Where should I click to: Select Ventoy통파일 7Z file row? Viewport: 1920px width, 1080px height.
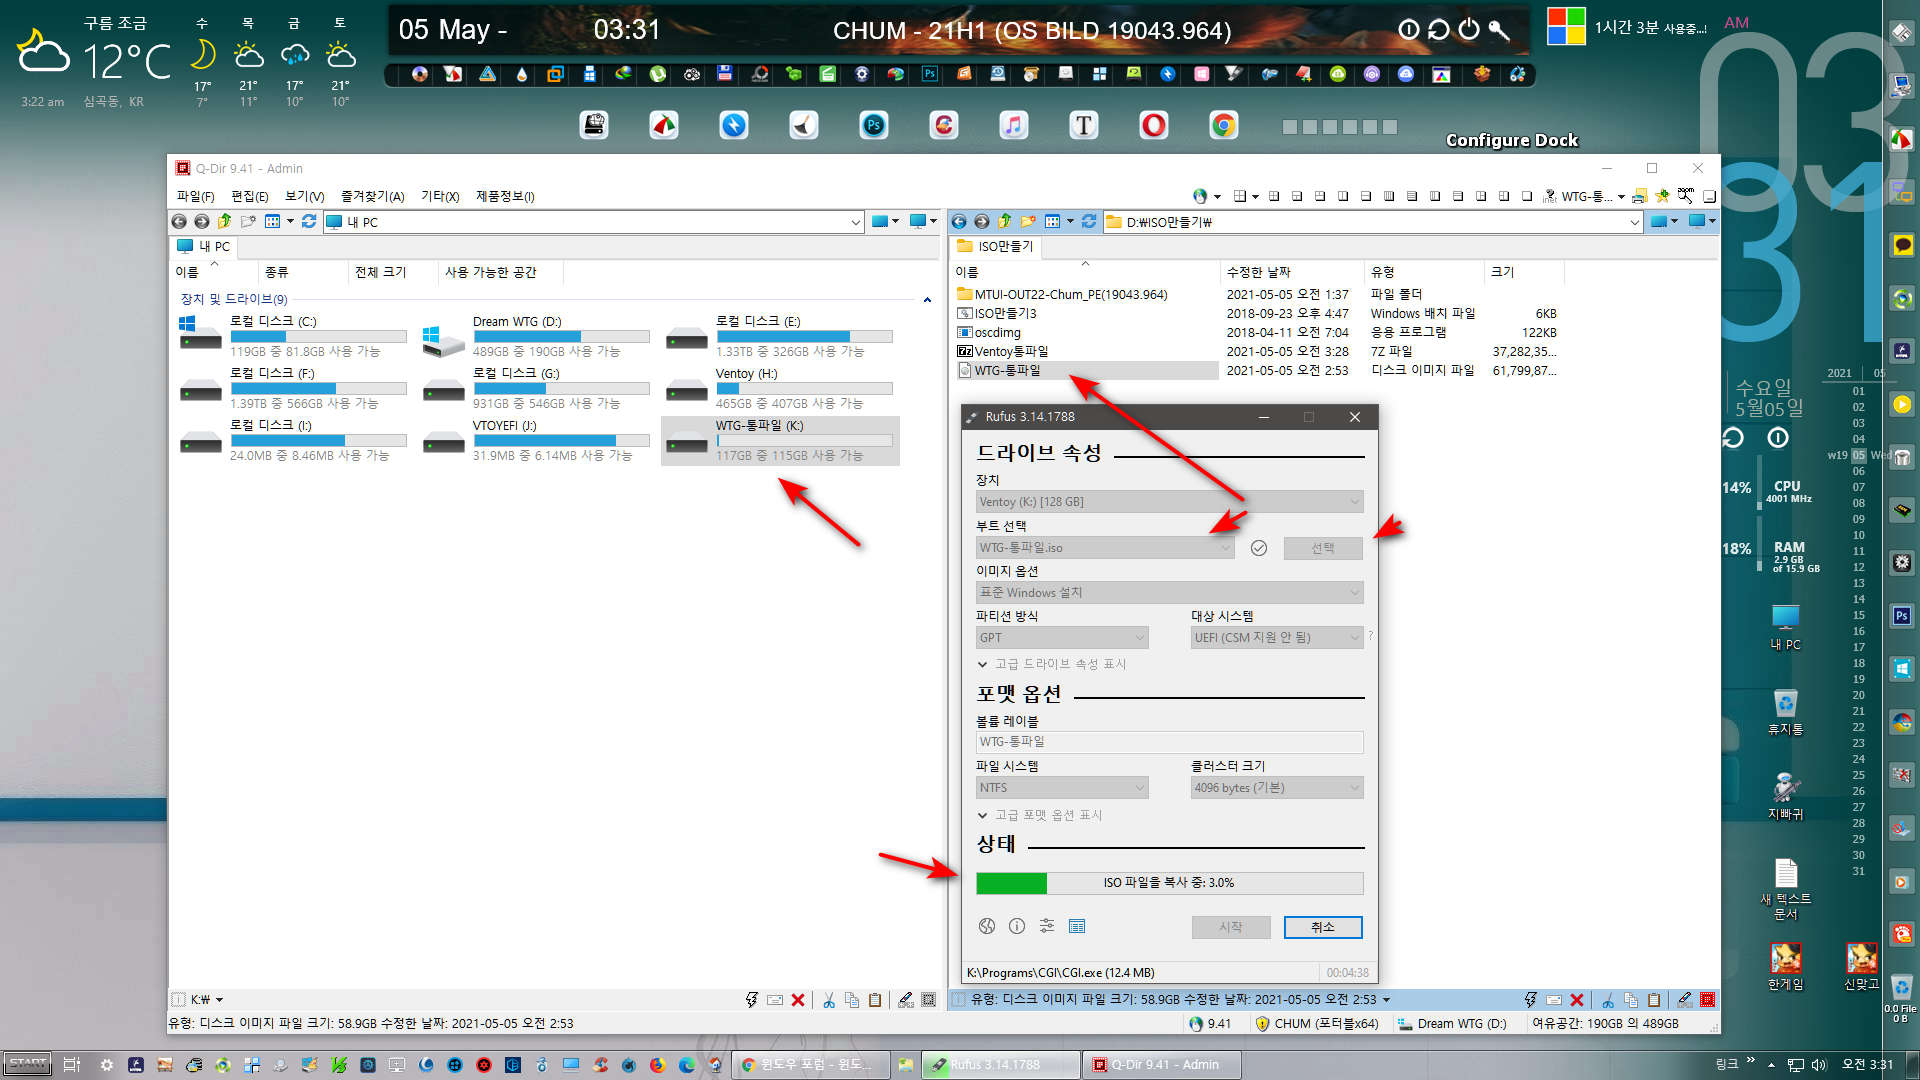[x=1012, y=351]
